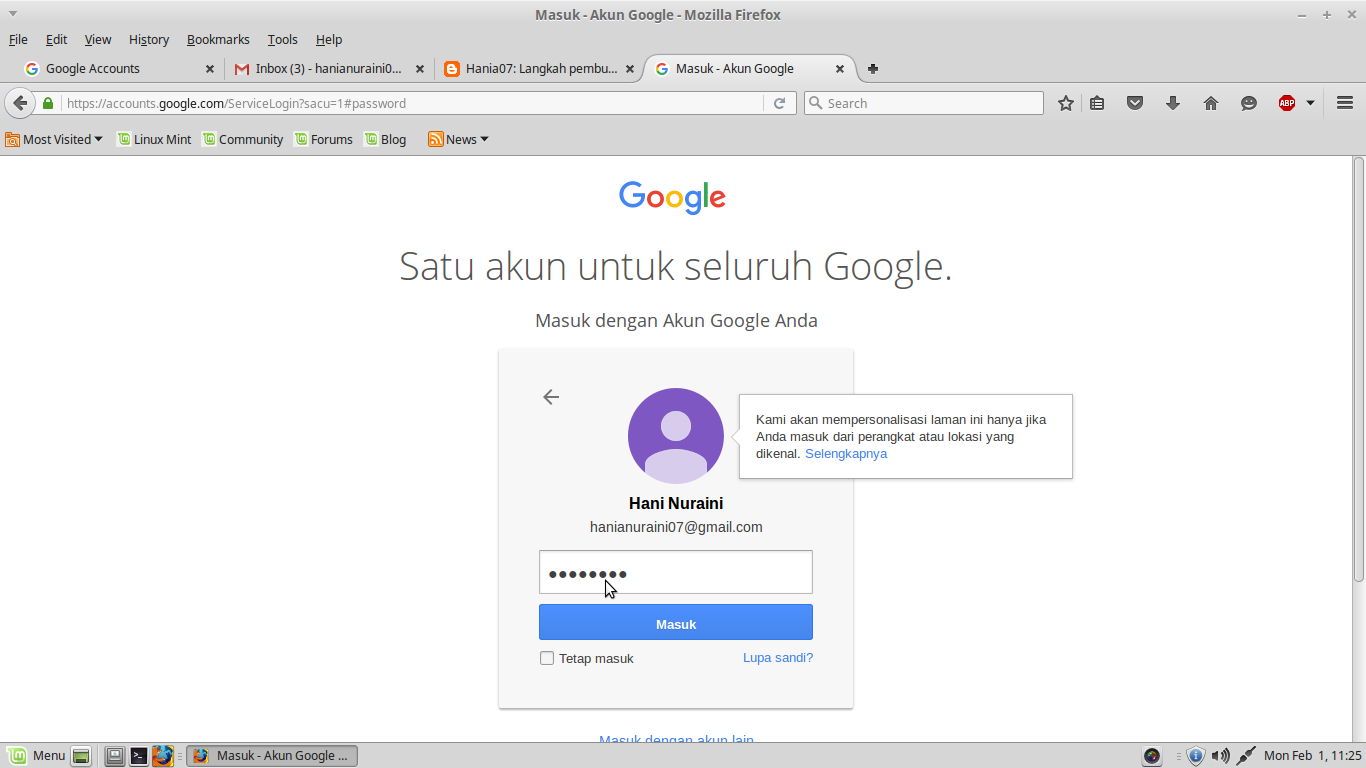
Task: Open the View menu
Action: pyautogui.click(x=98, y=40)
